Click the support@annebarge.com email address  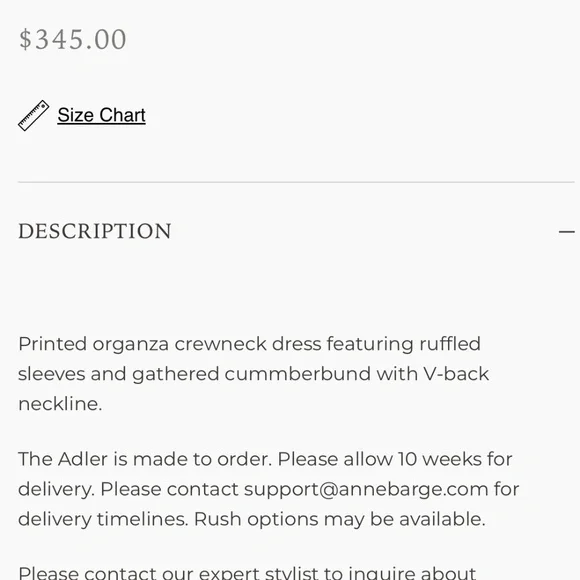tap(366, 489)
